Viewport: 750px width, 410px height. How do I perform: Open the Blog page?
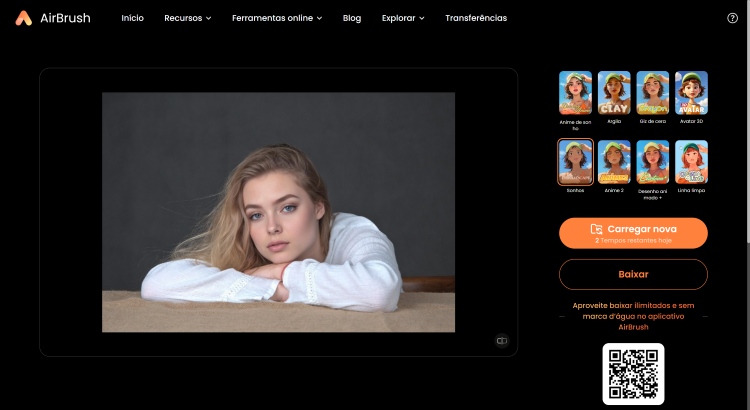352,18
